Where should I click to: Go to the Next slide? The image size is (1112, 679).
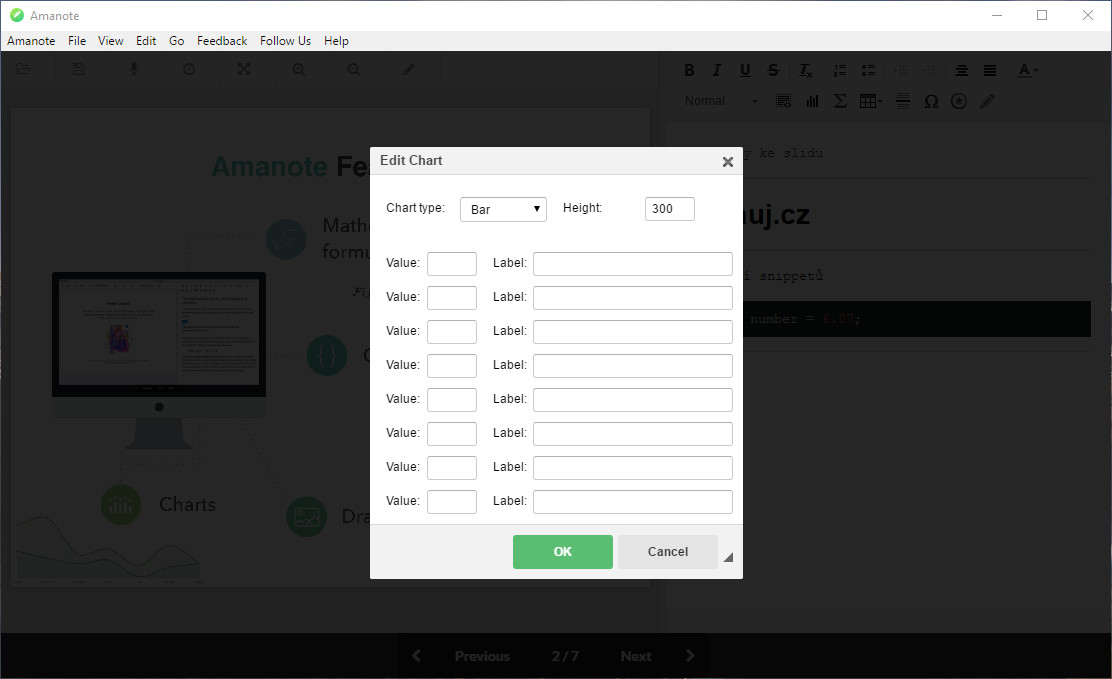click(x=636, y=656)
